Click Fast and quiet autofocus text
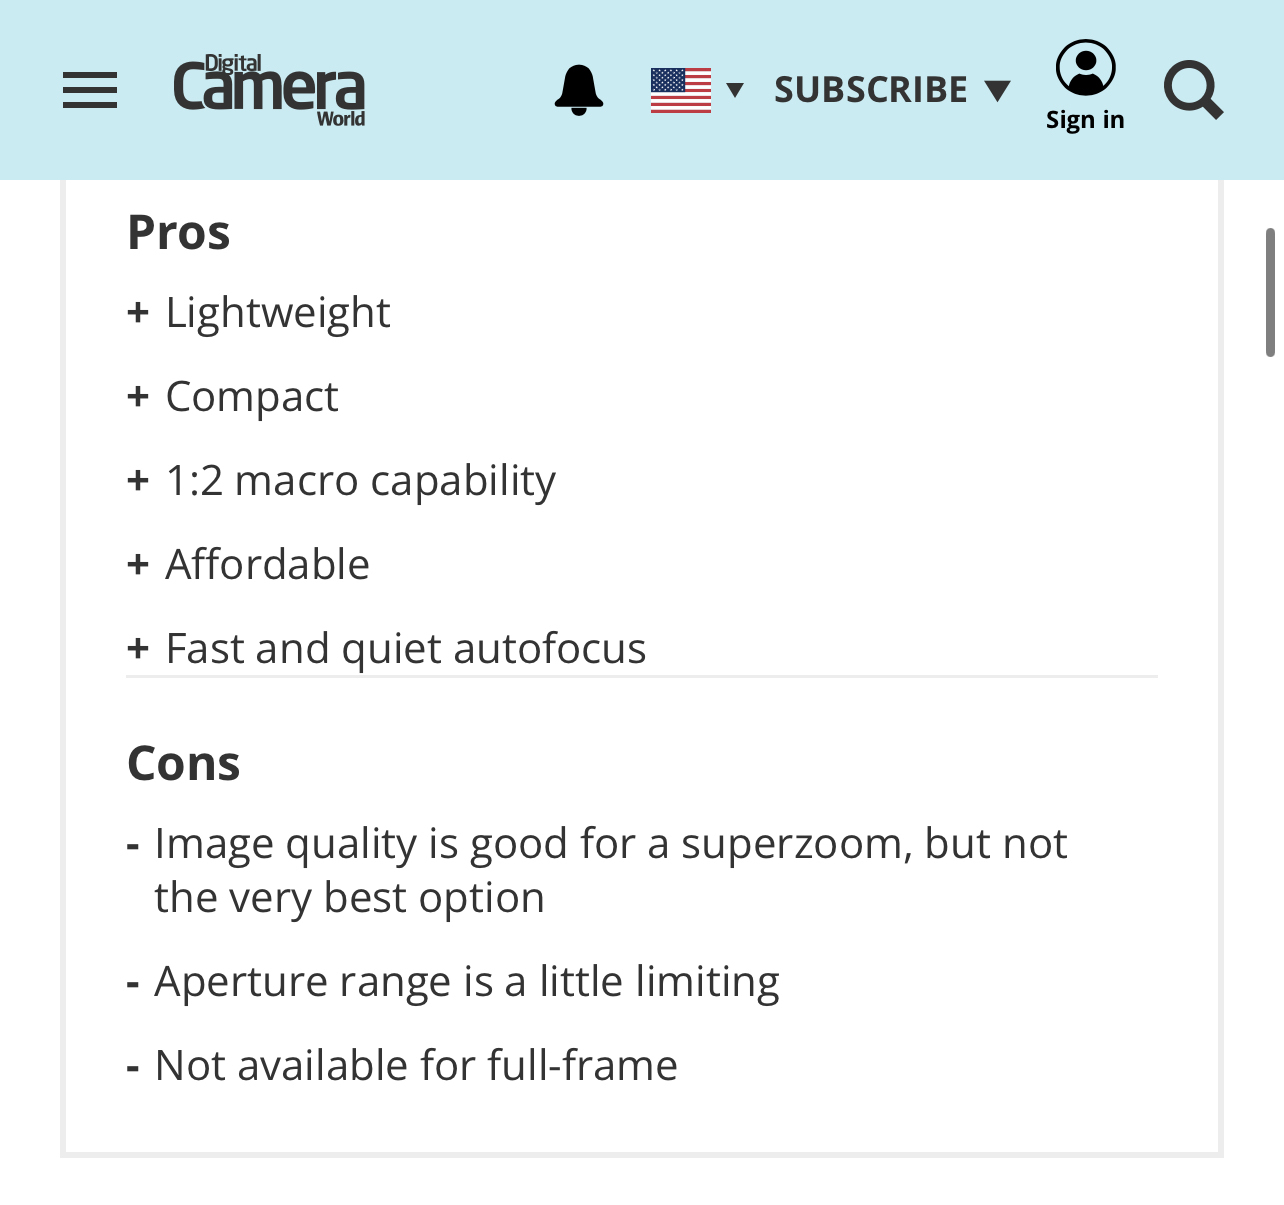The image size is (1284, 1205). tap(406, 649)
